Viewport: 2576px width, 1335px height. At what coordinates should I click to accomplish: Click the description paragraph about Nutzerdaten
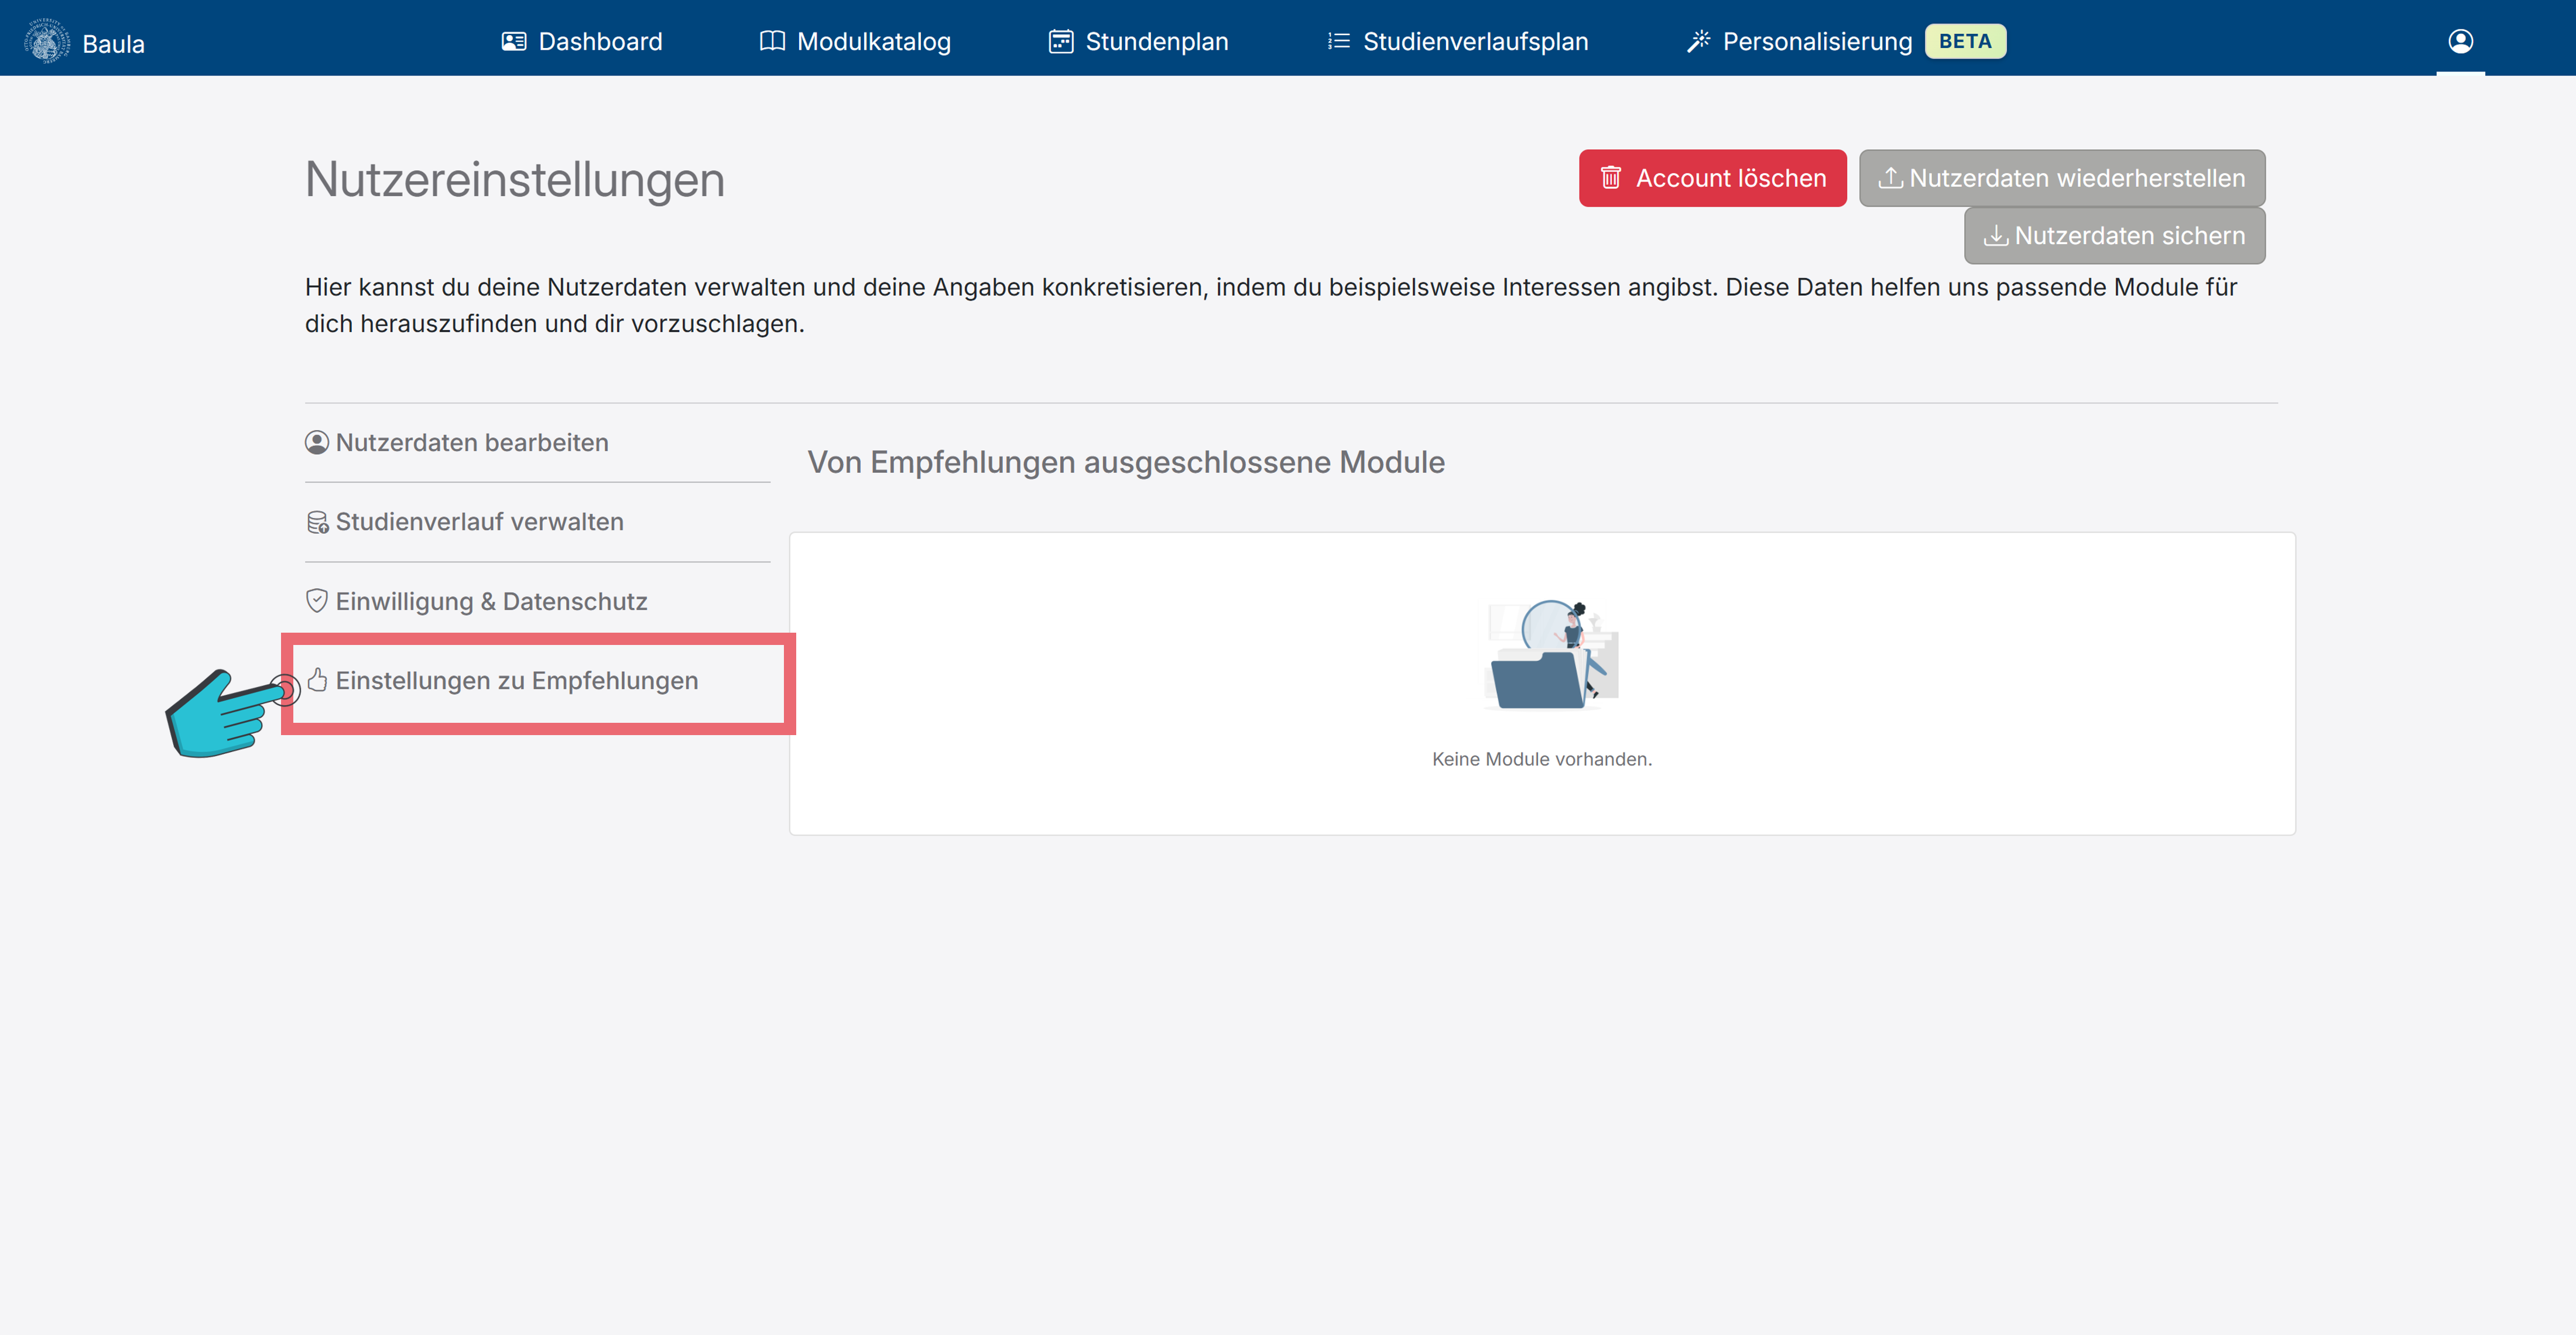pos(1271,305)
